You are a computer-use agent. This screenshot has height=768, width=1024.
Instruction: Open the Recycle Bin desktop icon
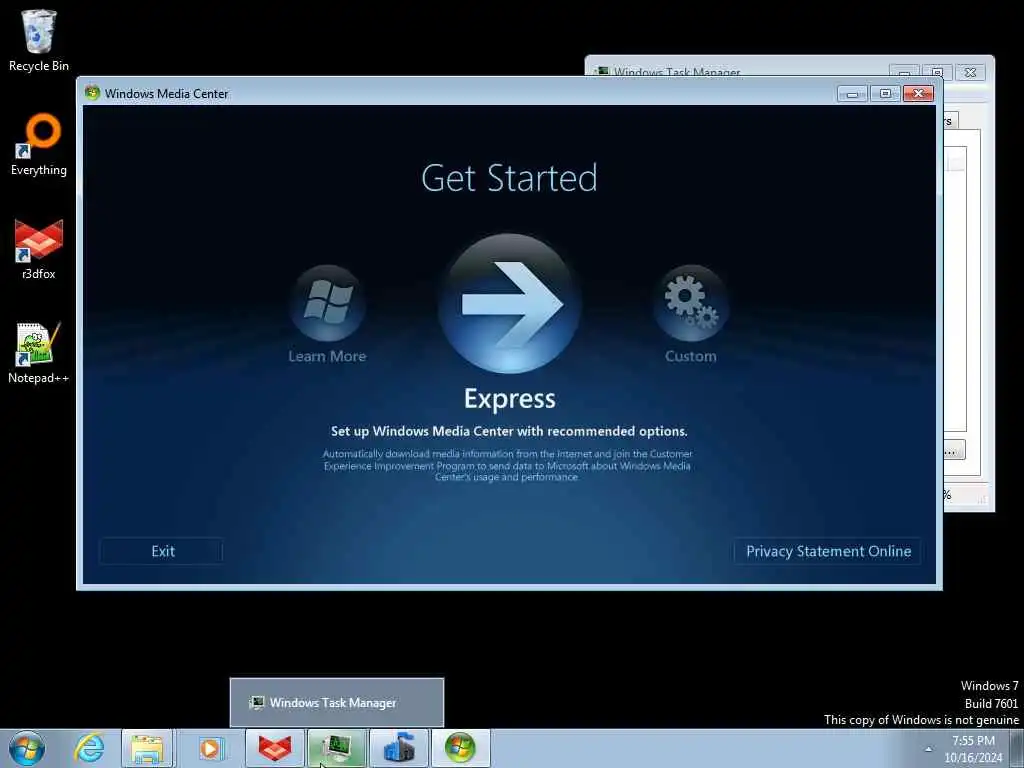click(x=39, y=40)
